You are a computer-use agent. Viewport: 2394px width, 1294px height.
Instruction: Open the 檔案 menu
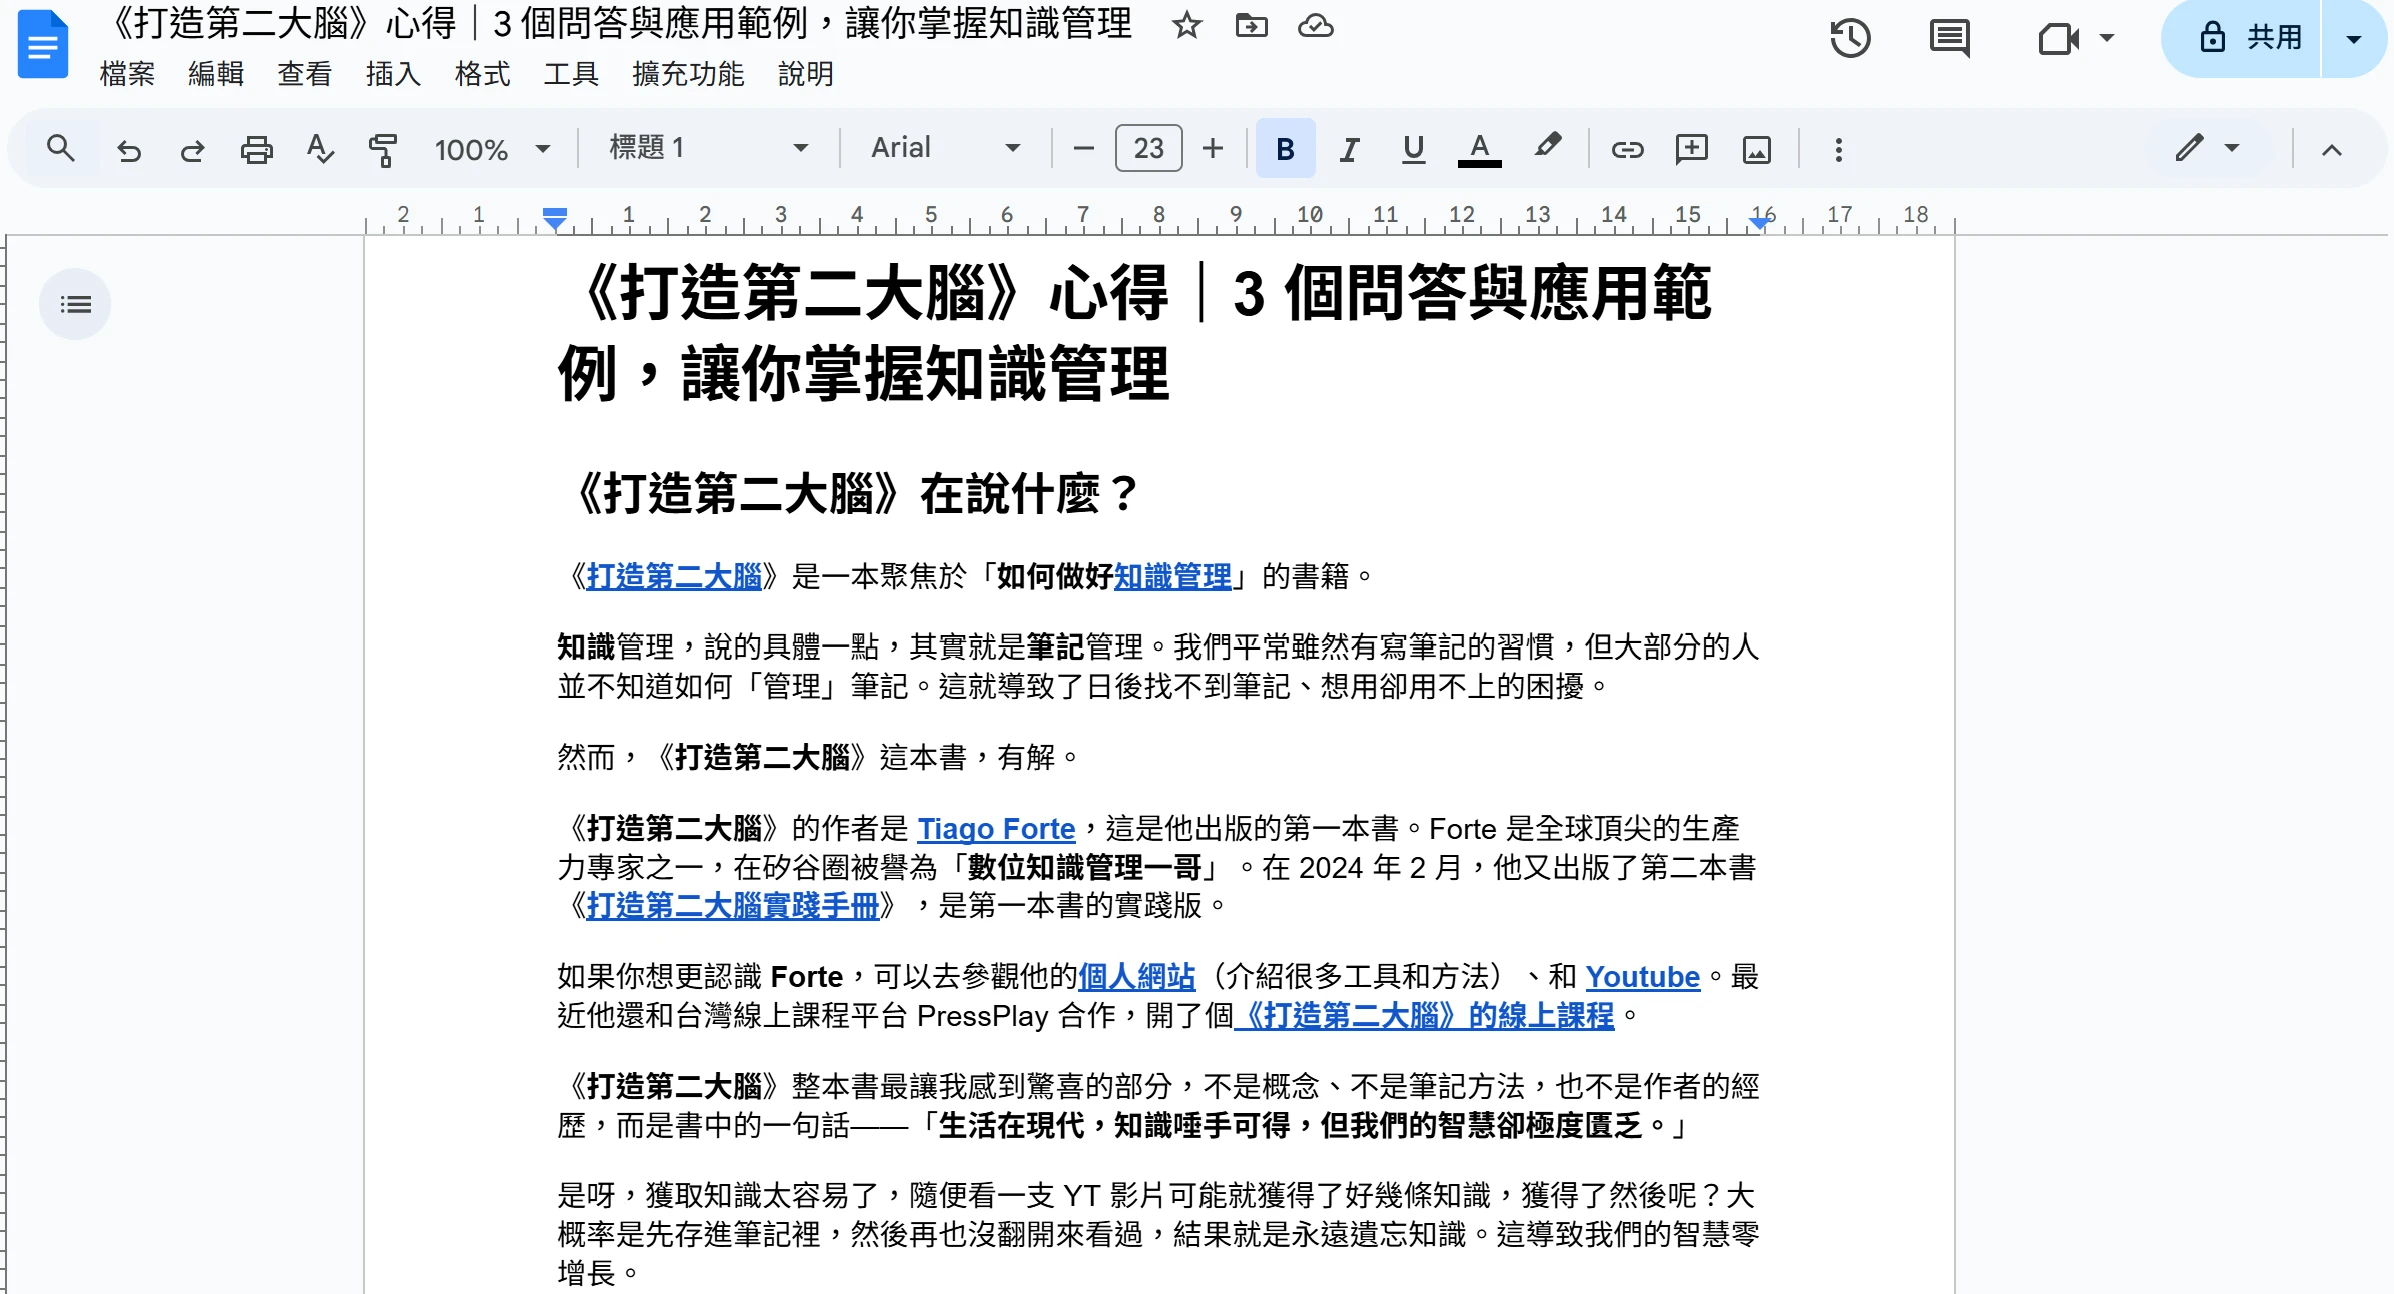point(127,74)
